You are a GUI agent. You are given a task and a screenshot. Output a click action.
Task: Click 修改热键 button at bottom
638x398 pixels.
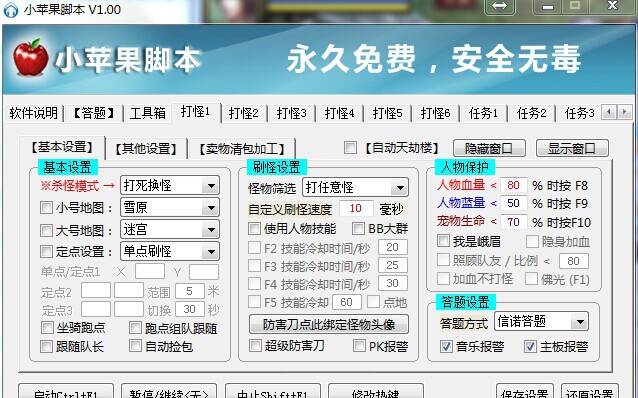click(x=376, y=391)
